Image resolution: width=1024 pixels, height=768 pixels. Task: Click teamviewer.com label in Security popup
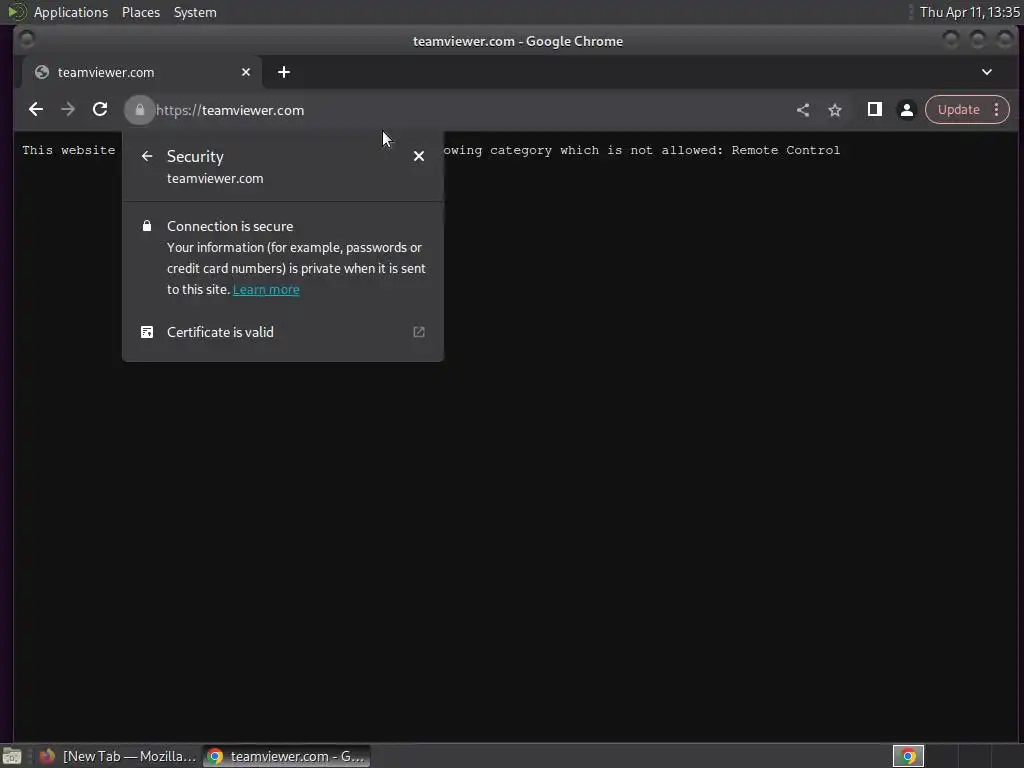pos(215,178)
